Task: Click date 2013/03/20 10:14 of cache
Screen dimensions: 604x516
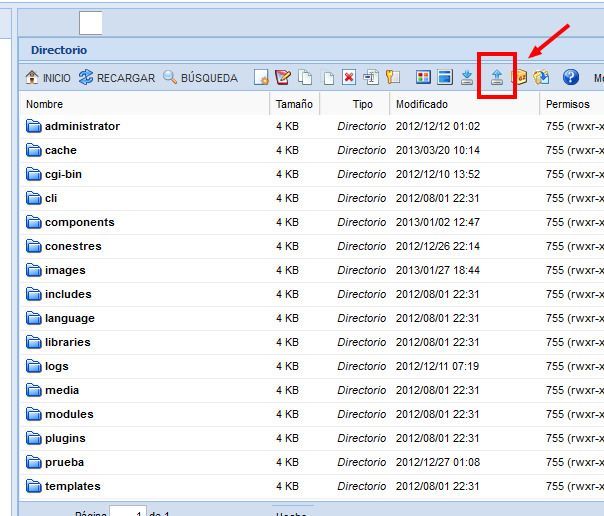Action: 438,150
